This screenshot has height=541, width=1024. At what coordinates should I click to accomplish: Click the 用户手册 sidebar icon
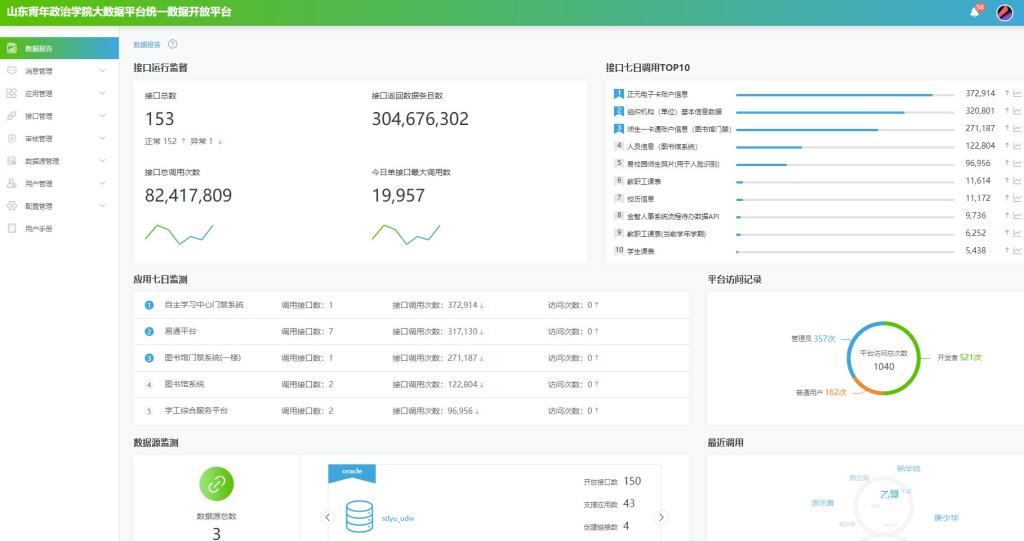(11, 229)
